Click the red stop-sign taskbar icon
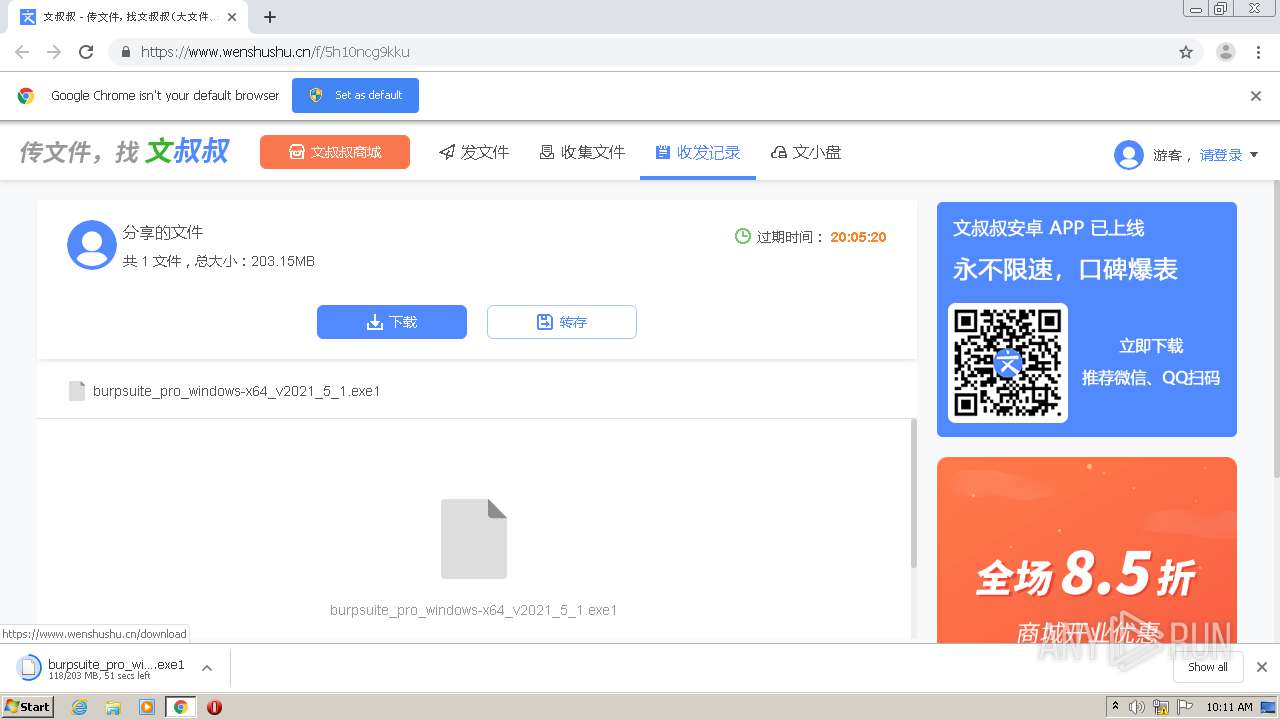The width and height of the screenshot is (1280, 720). click(214, 707)
